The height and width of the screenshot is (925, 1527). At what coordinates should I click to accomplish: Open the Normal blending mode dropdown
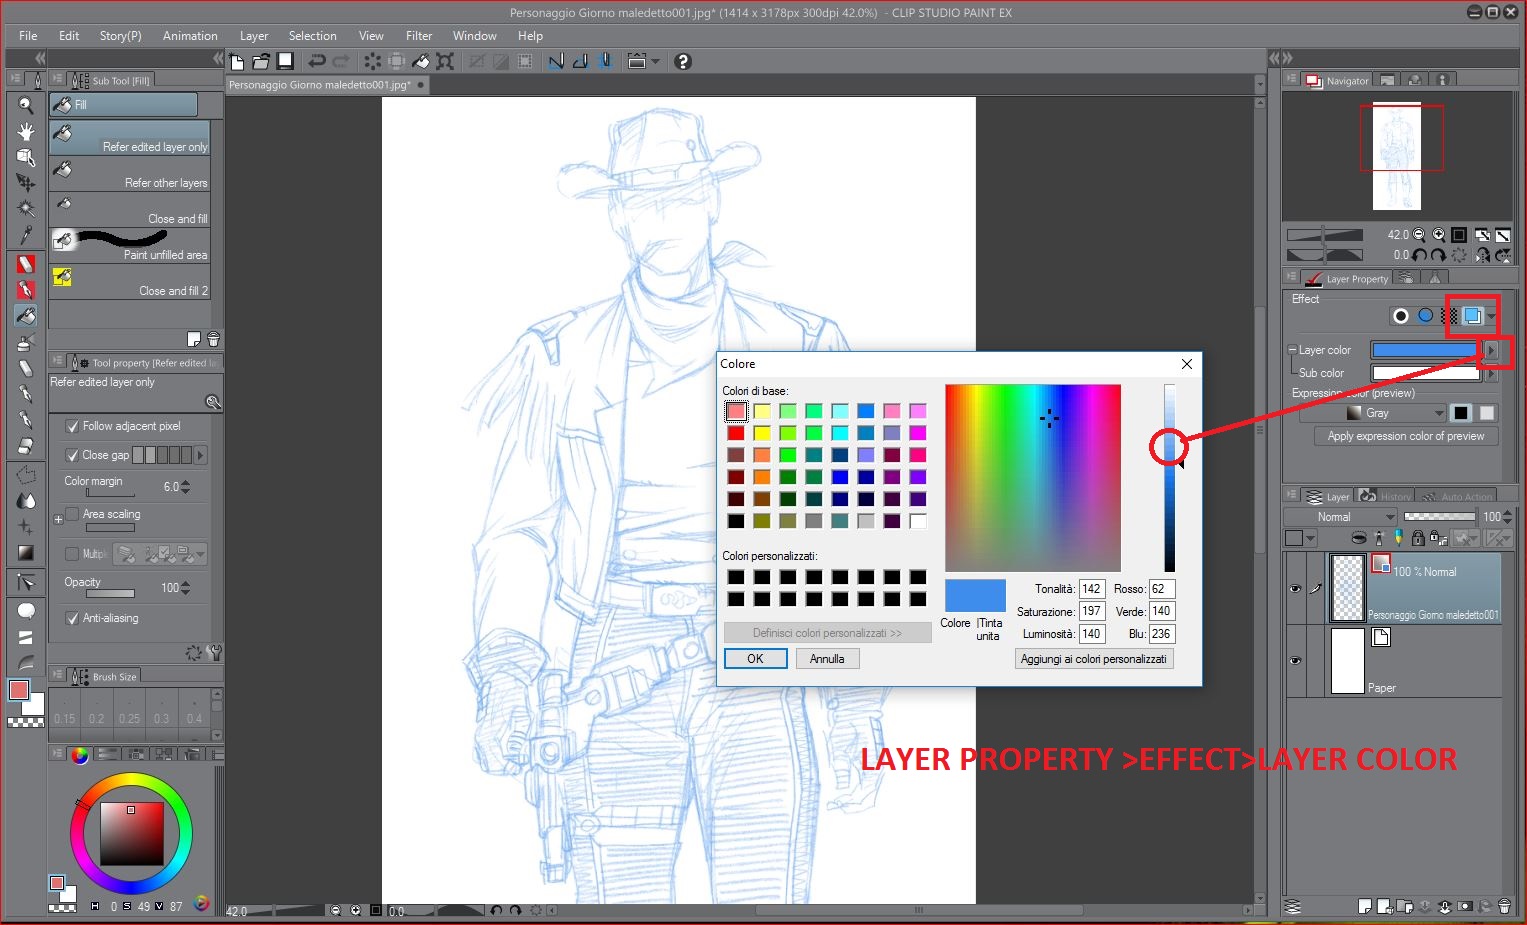click(1340, 517)
